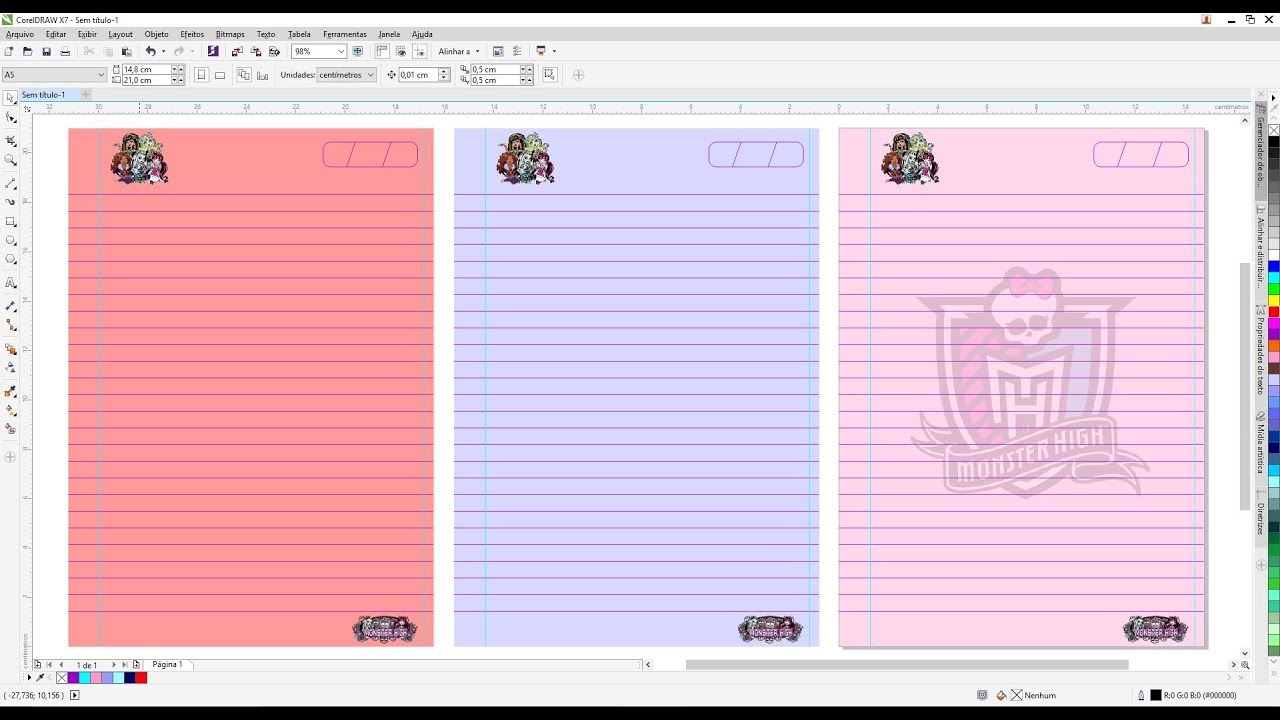Switch to the Sem título-1 document tab
1280x720 pixels.
pos(43,95)
